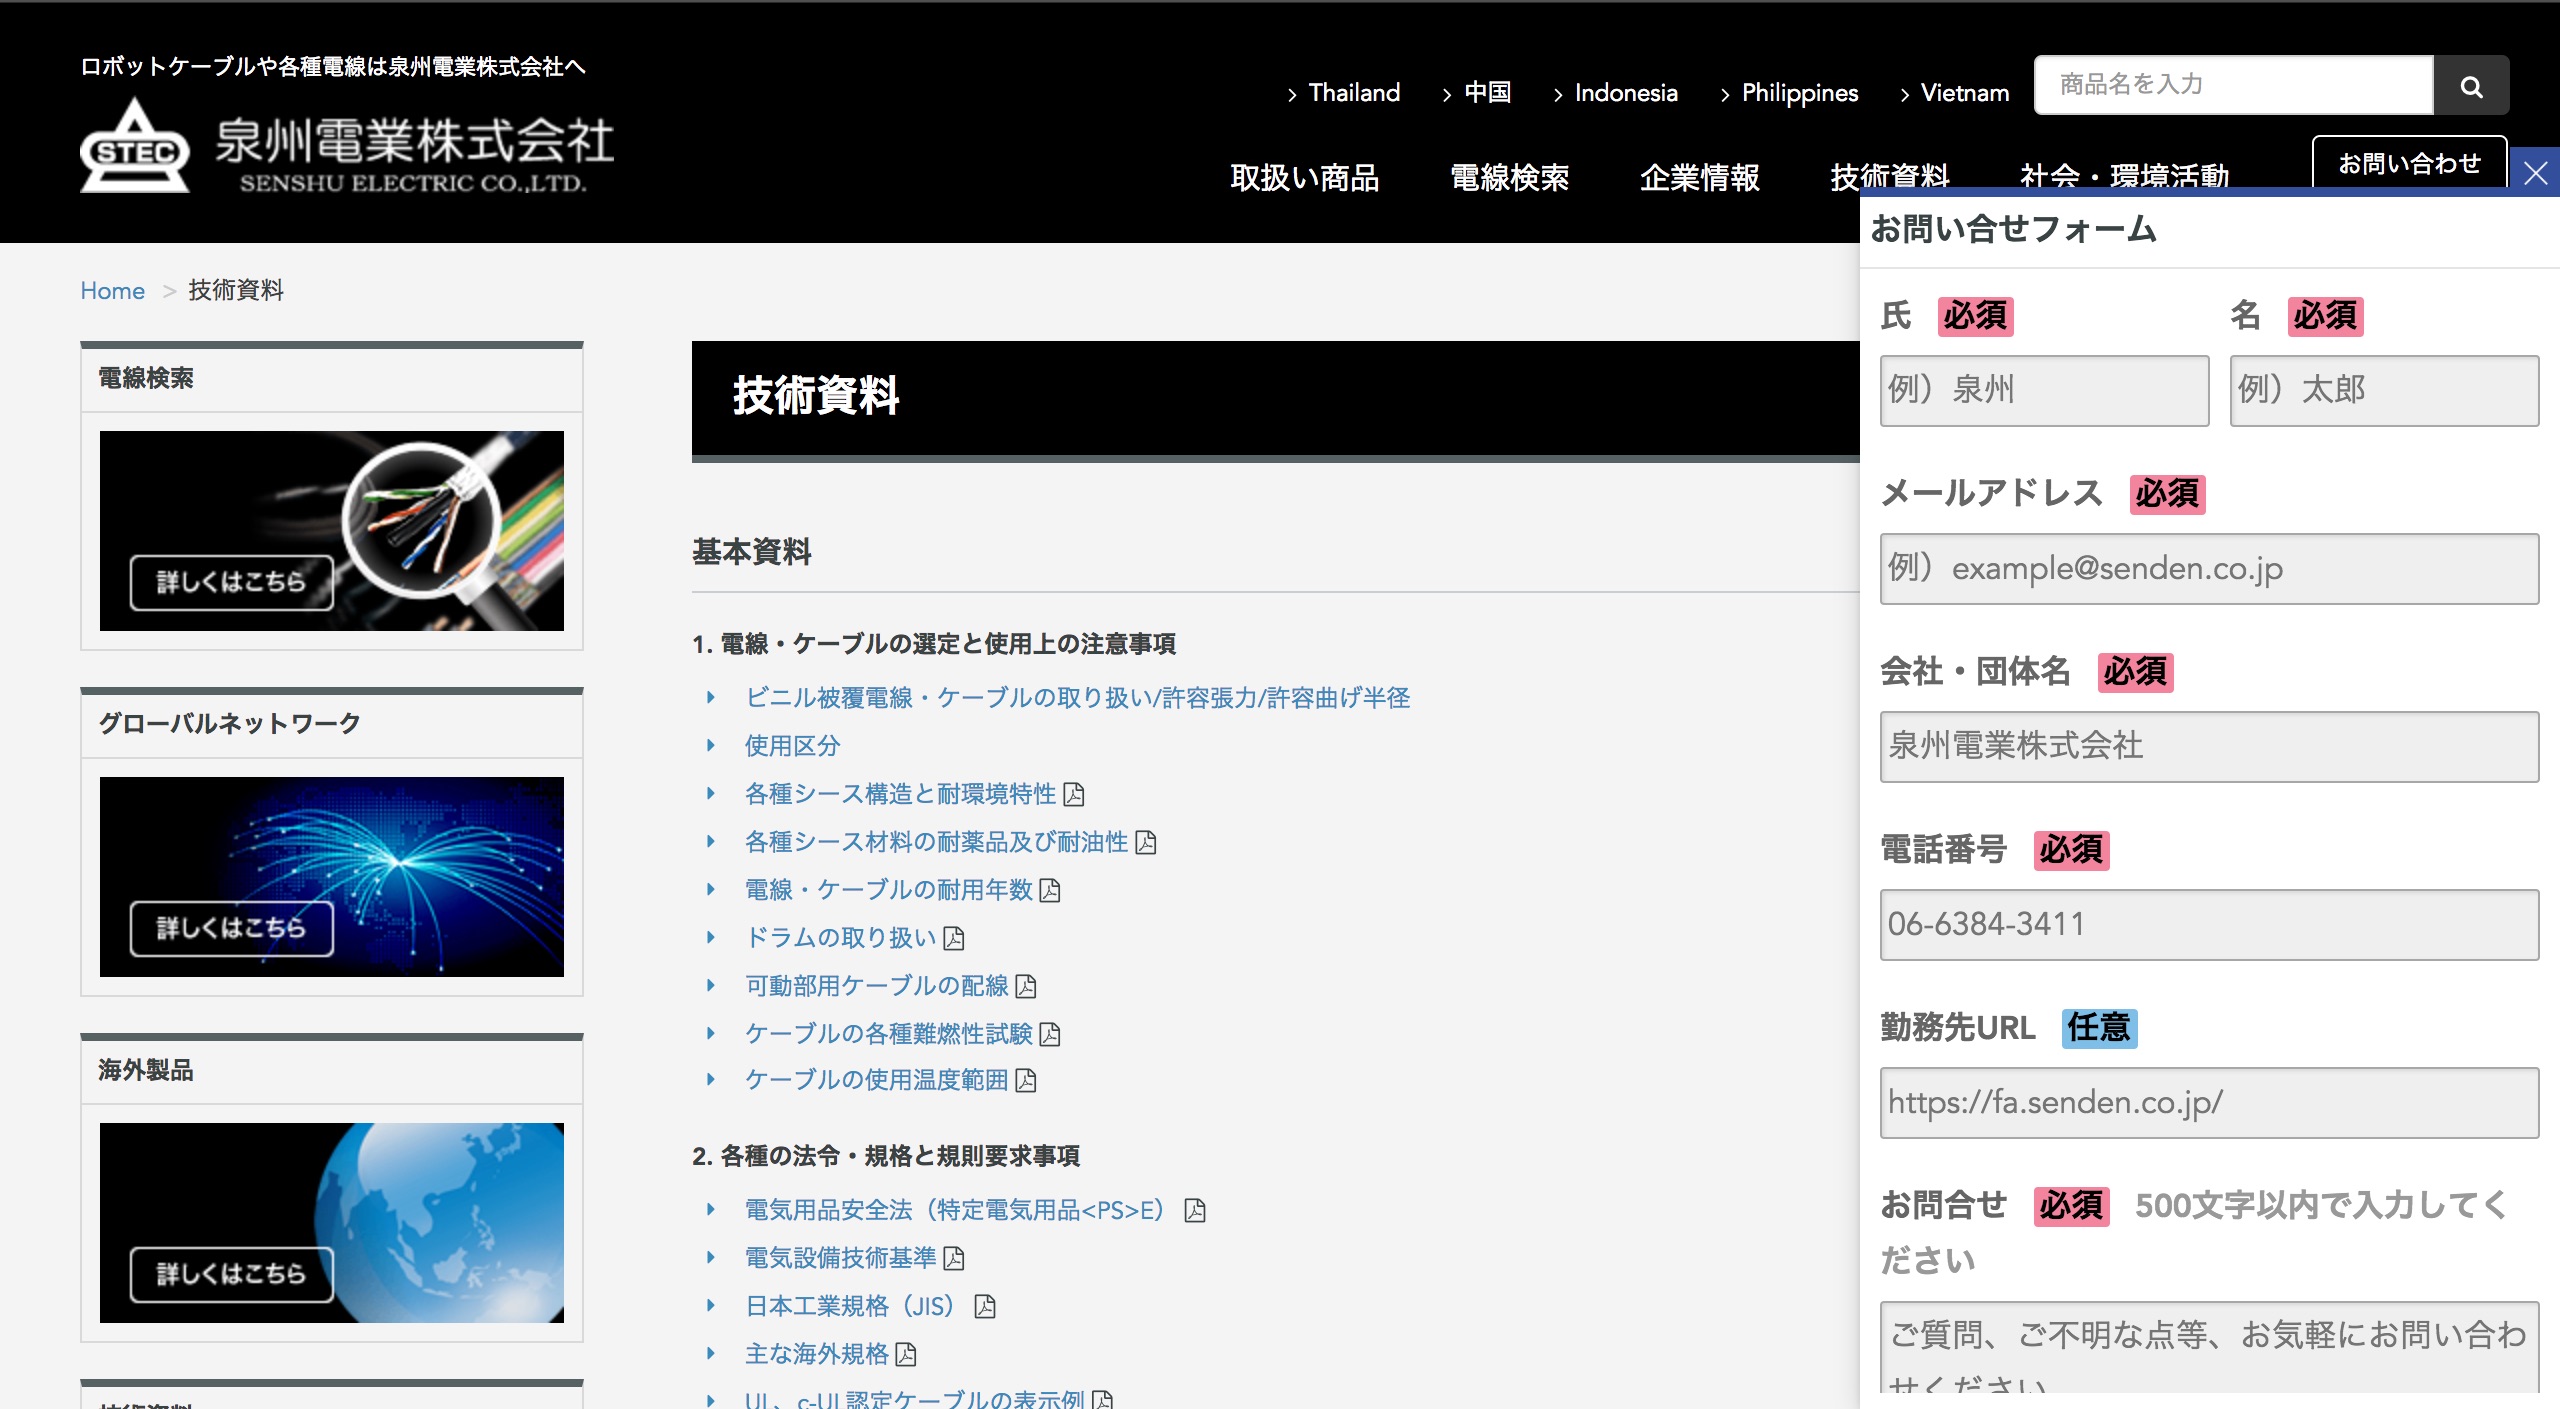
Task: Open PDF icon beside ドラムの取り扱い
Action: coord(954,938)
